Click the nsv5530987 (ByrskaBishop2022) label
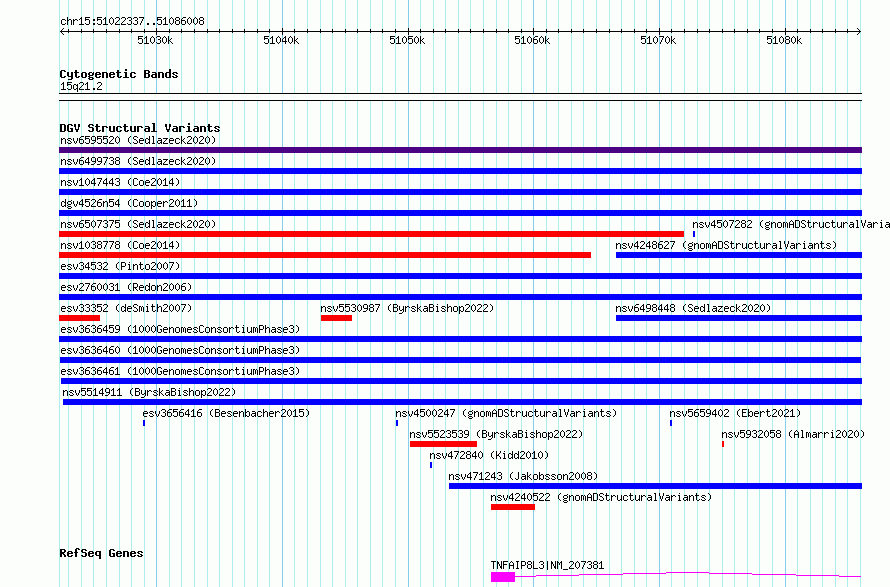The width and height of the screenshot is (890, 587). (407, 308)
